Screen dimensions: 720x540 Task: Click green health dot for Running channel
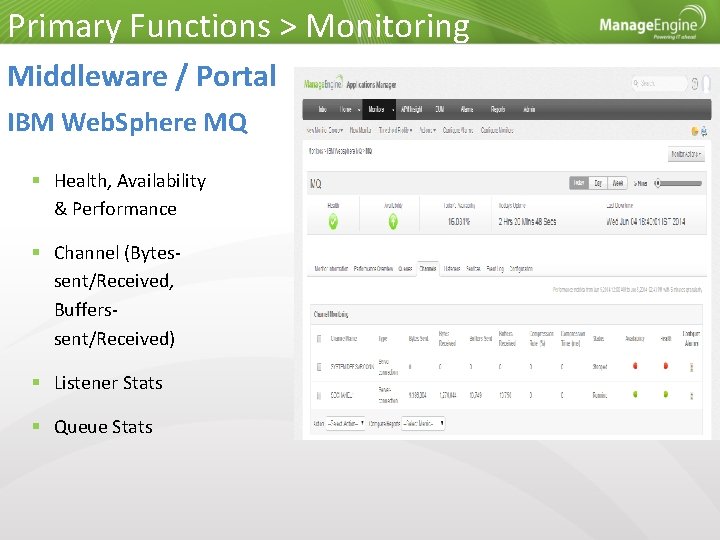[x=666, y=394]
